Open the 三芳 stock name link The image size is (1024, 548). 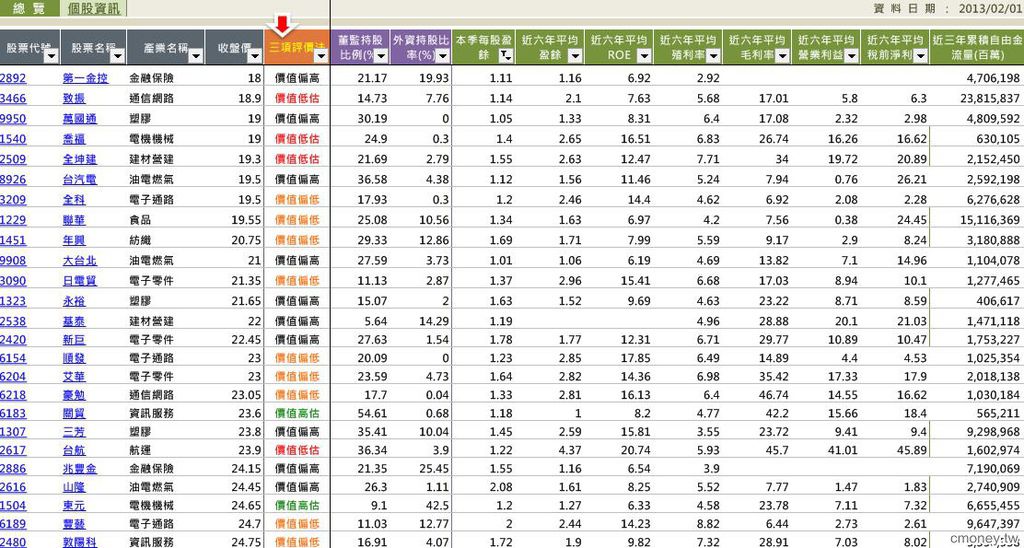coord(74,432)
